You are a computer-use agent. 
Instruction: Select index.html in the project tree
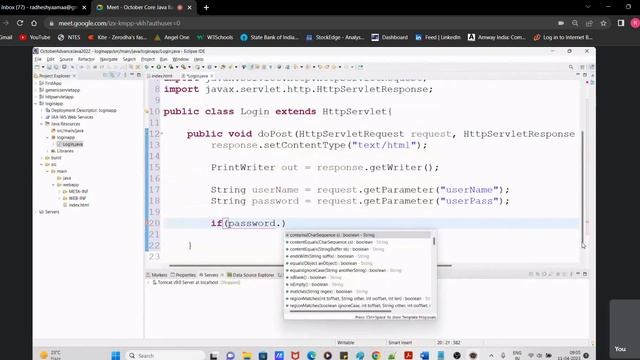click(x=76, y=205)
